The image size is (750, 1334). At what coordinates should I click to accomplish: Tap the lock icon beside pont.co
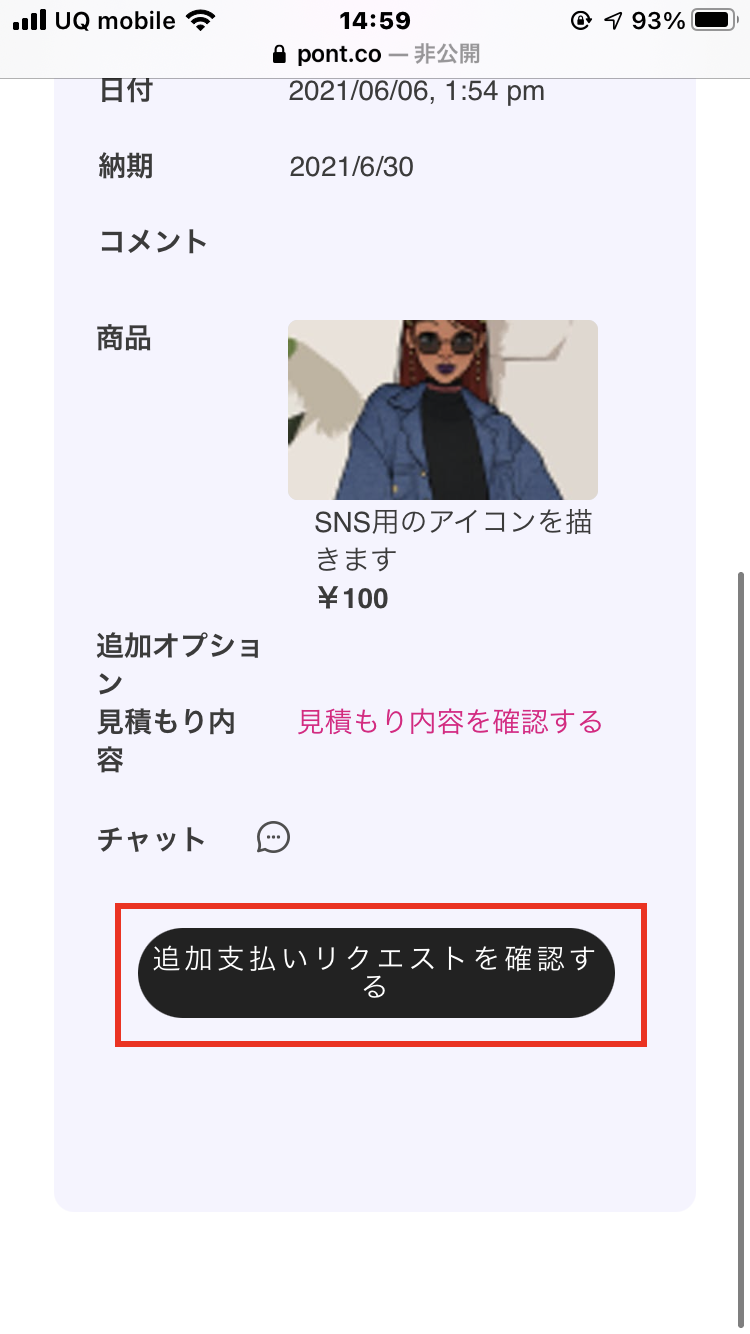pos(279,55)
